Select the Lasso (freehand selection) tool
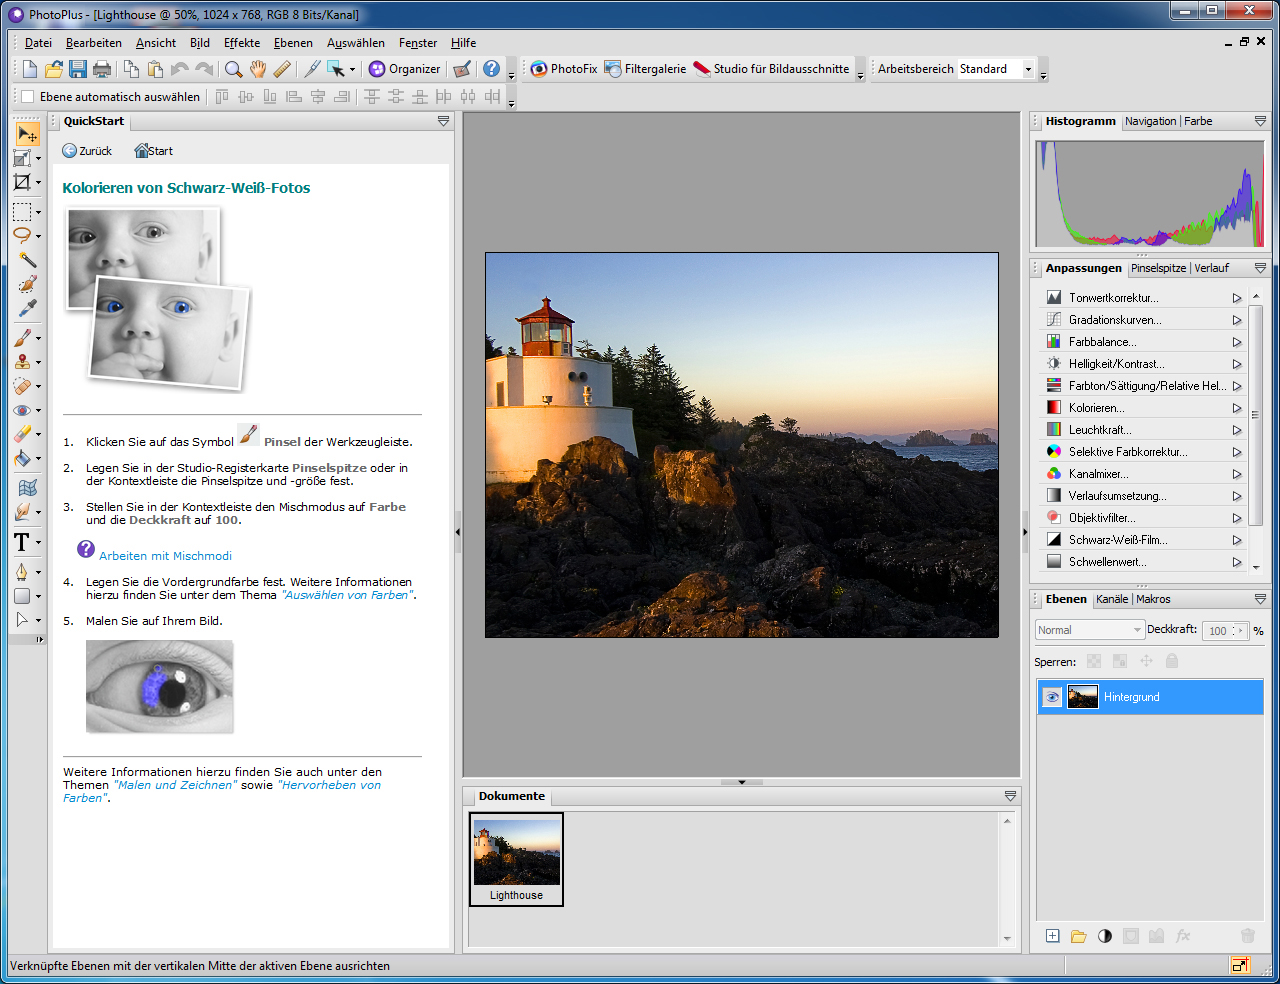The height and width of the screenshot is (984, 1280). point(22,236)
